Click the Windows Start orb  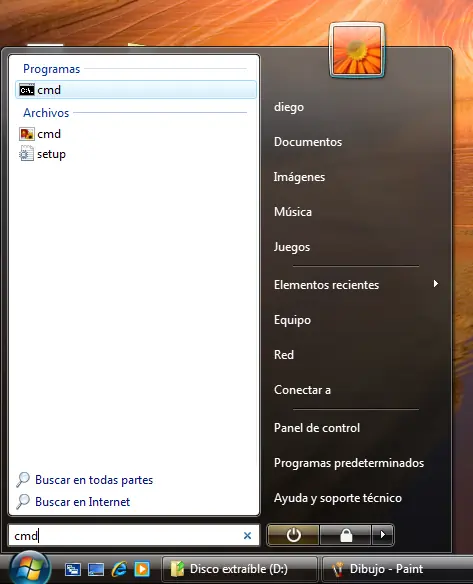30,569
